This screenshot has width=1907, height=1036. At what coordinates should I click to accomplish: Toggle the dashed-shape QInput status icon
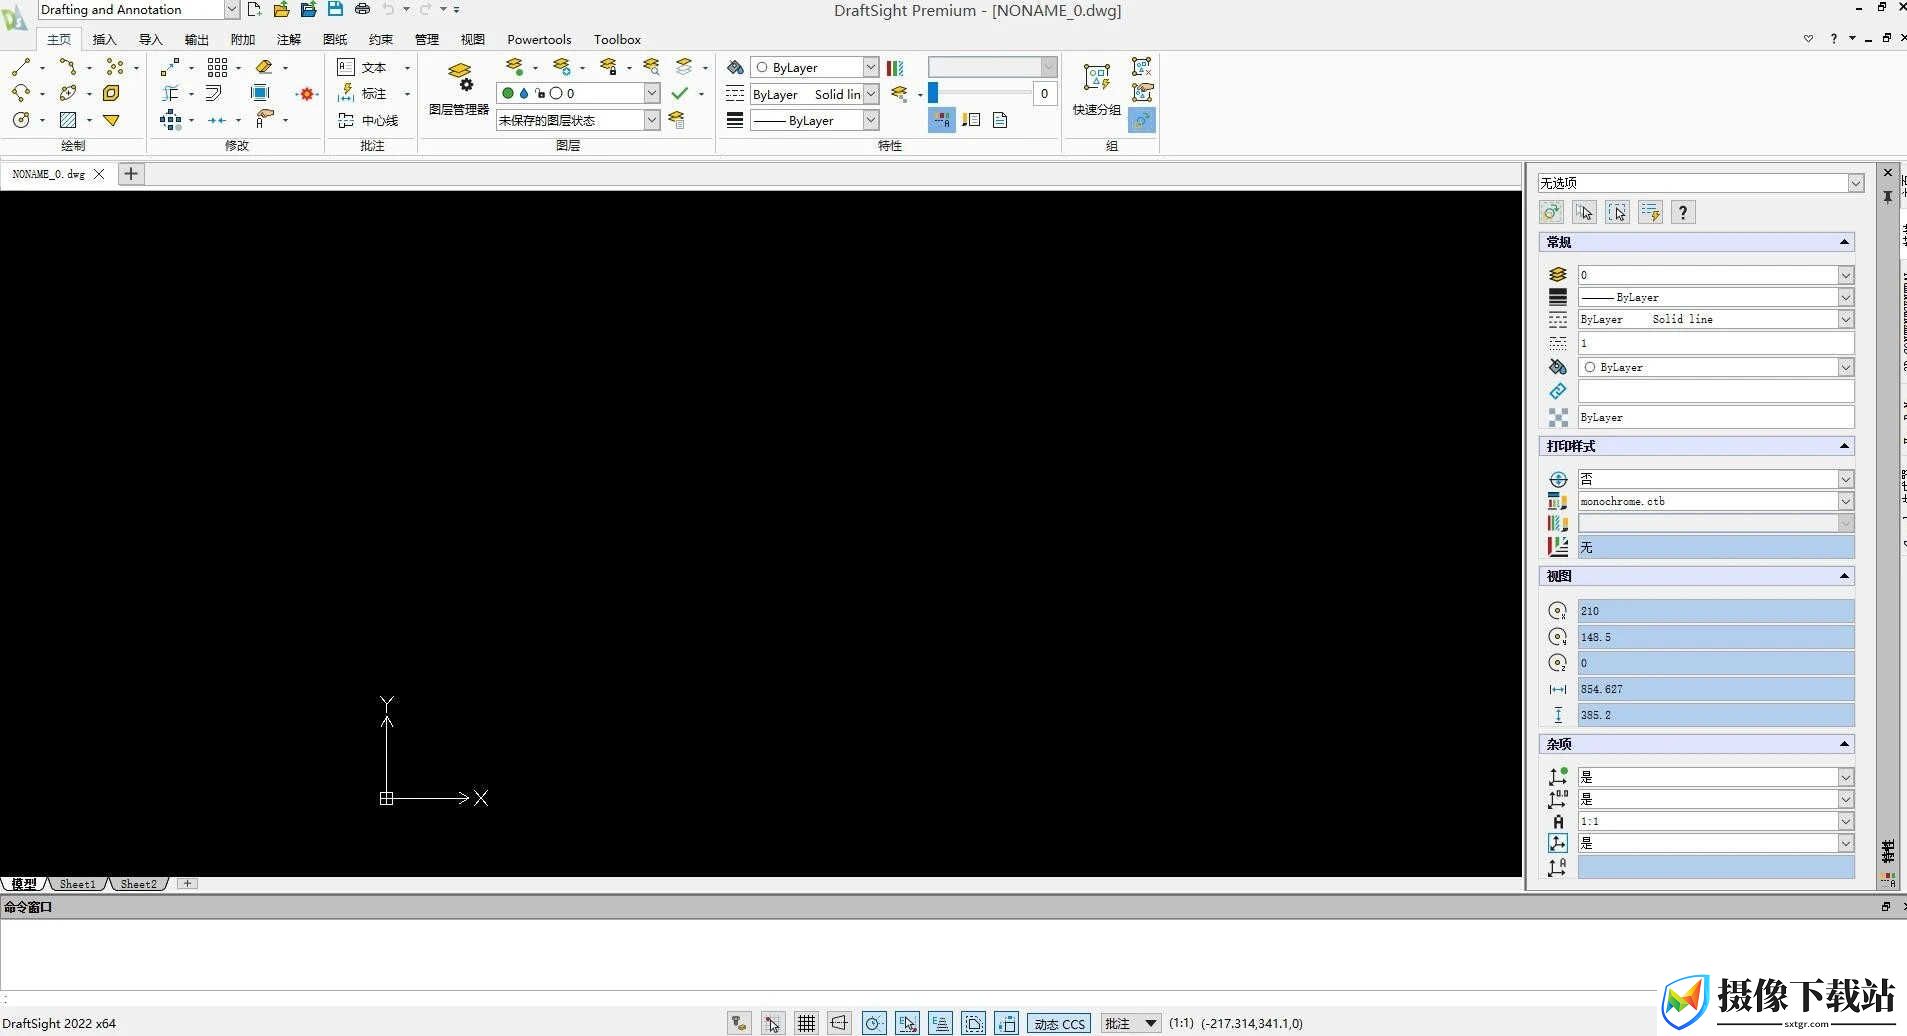click(974, 1023)
